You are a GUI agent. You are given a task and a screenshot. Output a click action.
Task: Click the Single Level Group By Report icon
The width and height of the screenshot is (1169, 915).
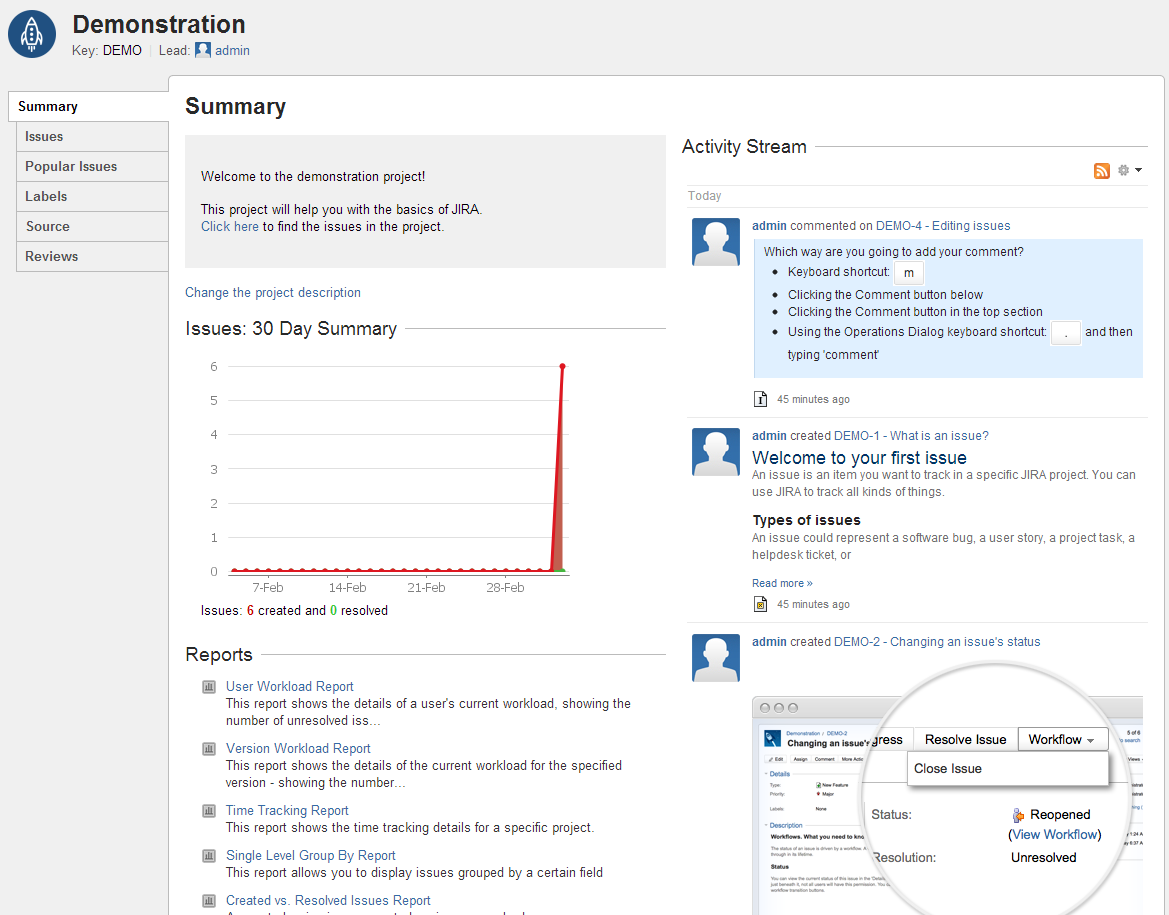pyautogui.click(x=209, y=856)
